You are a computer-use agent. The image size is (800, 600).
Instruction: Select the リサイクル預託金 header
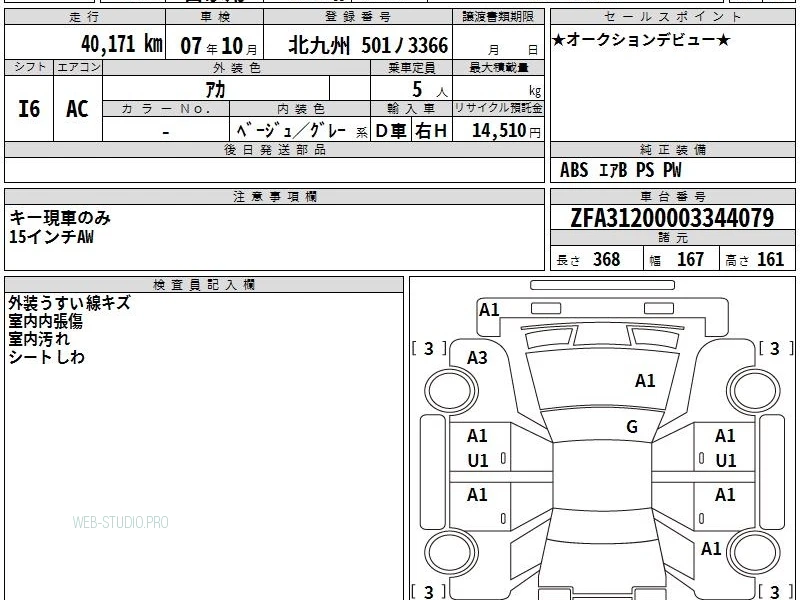pyautogui.click(x=498, y=108)
